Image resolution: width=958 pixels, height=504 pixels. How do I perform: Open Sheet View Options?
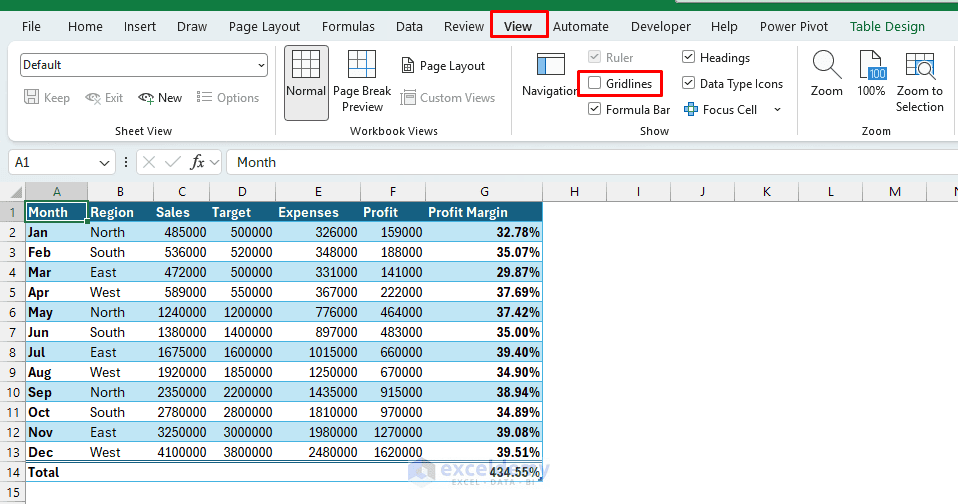click(228, 98)
